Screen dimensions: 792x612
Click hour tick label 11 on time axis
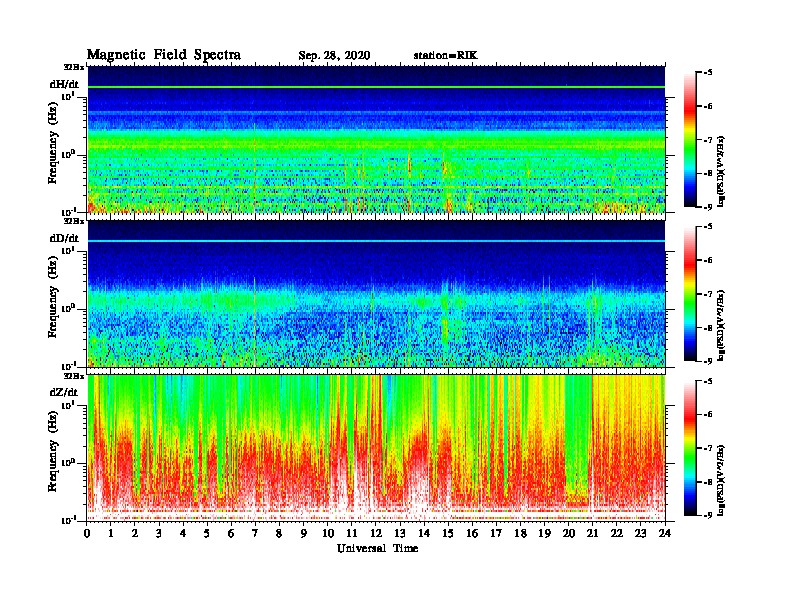pyautogui.click(x=352, y=533)
